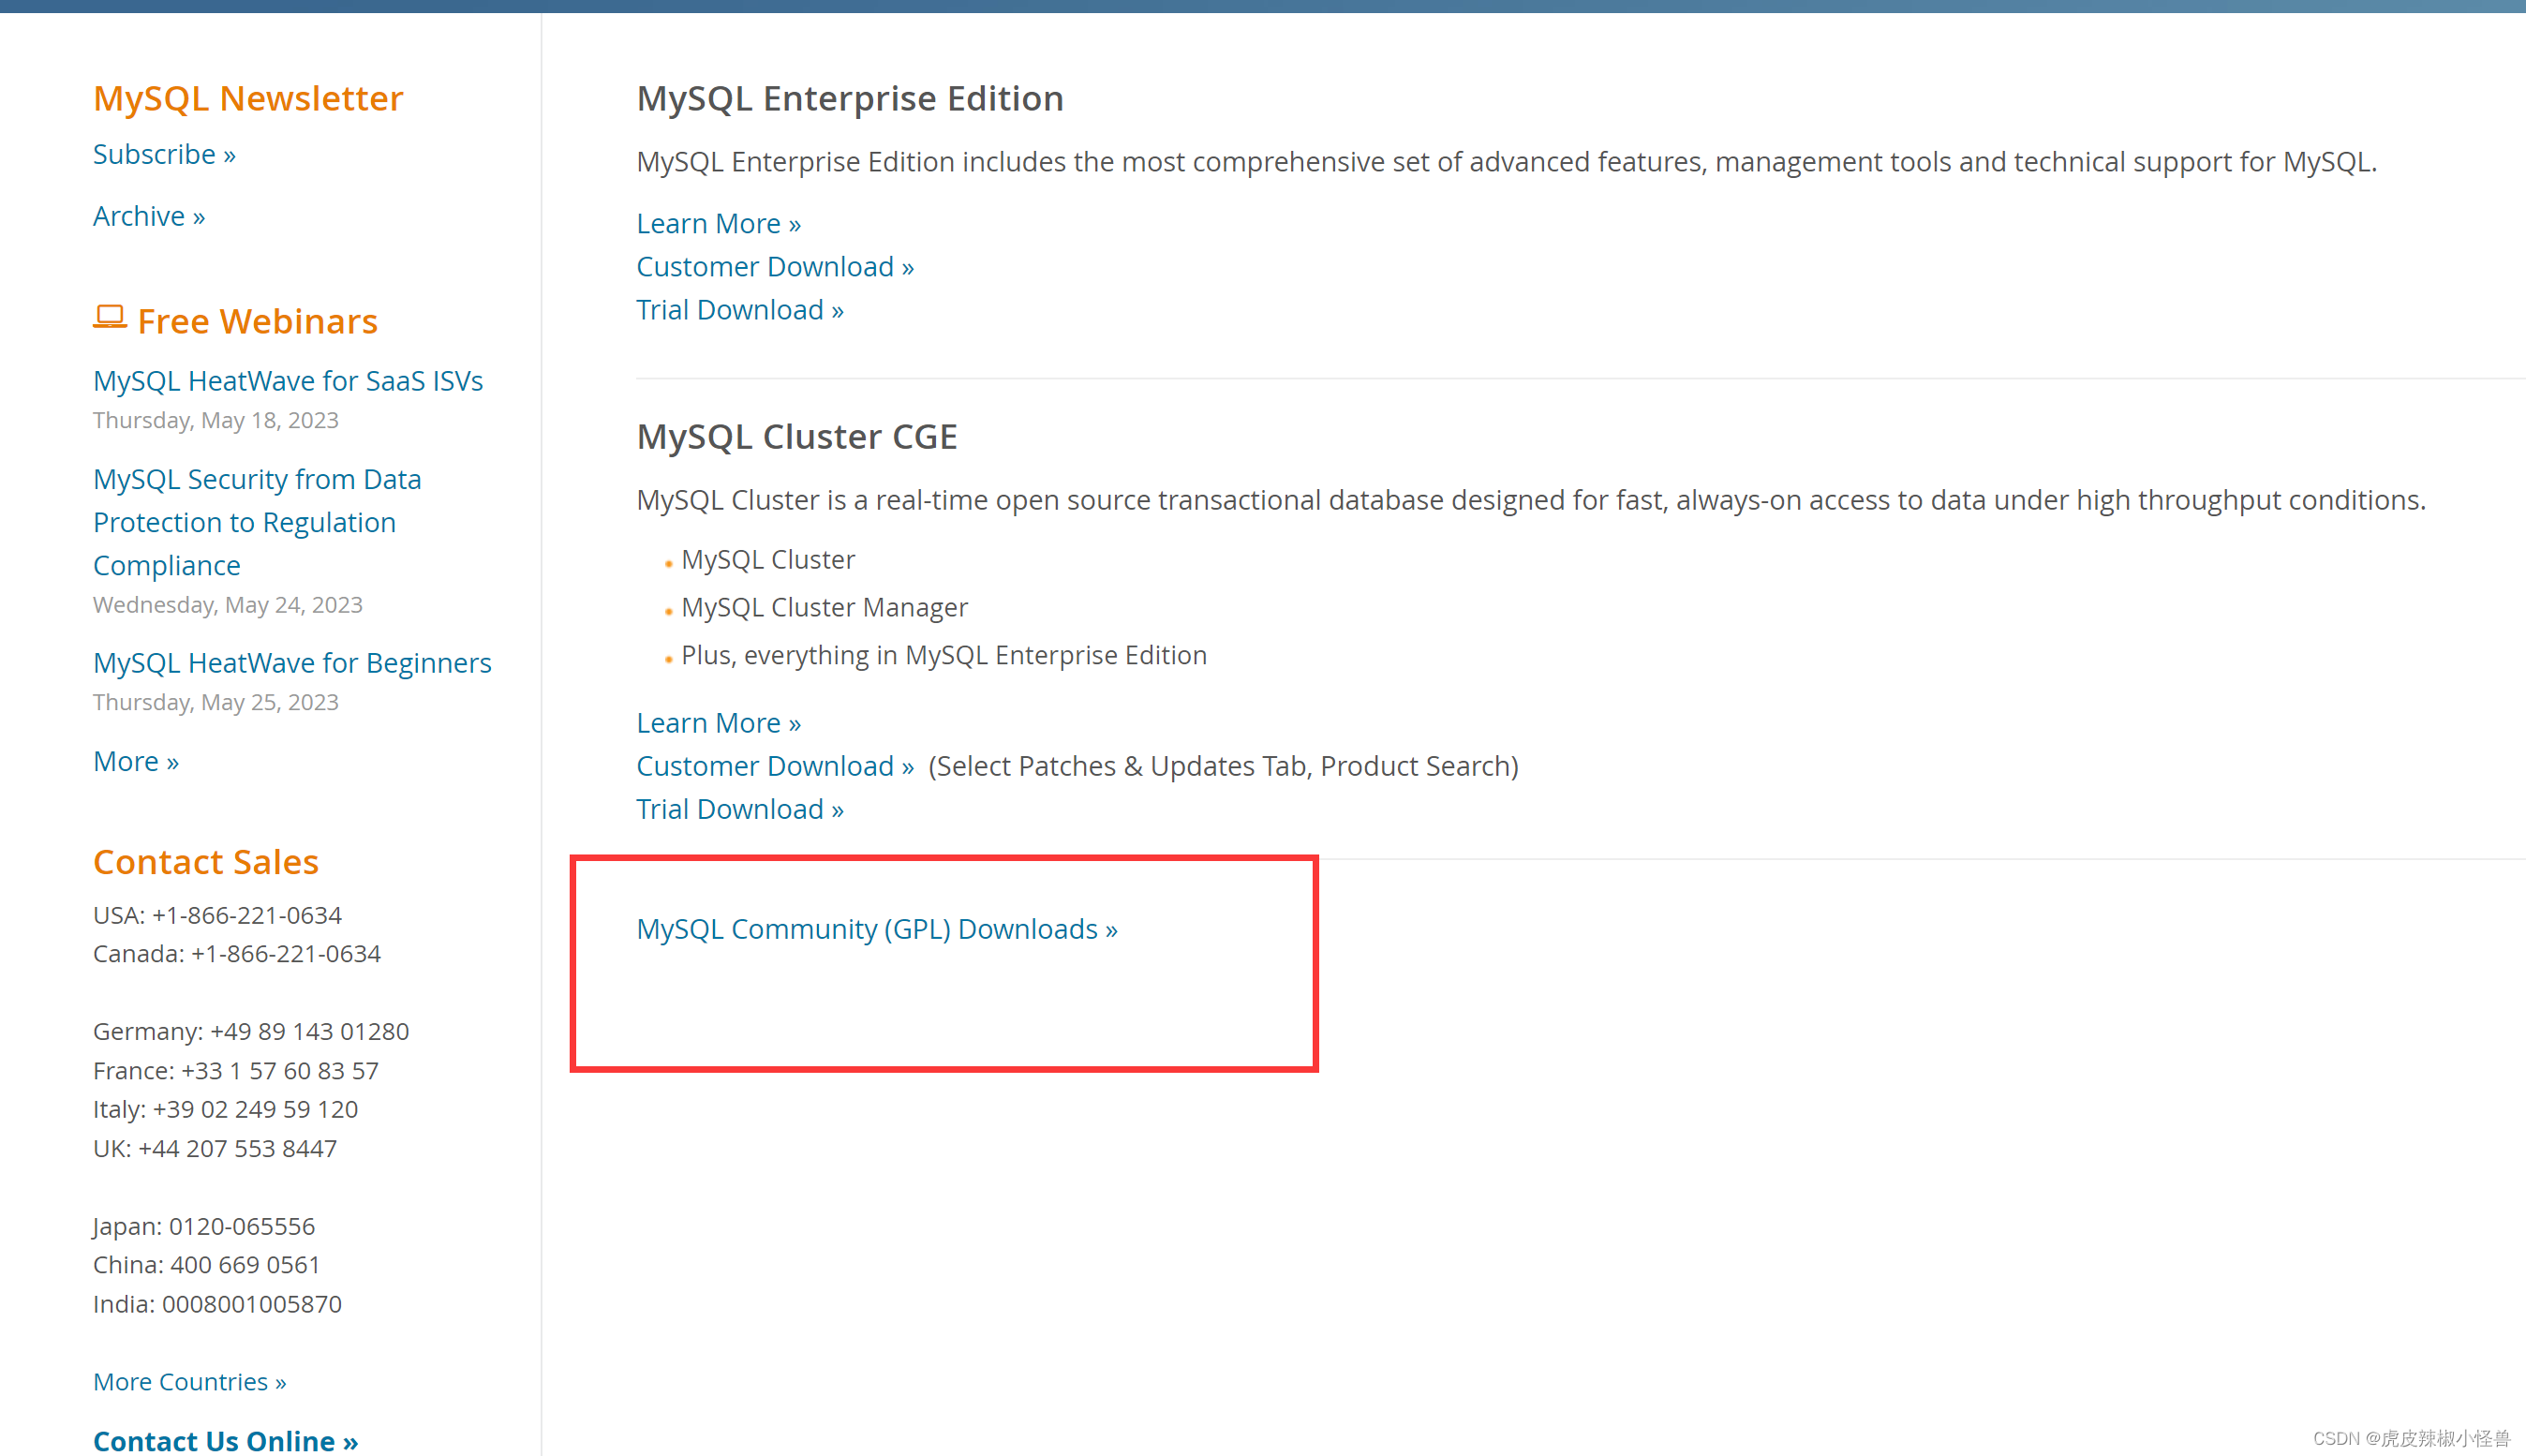Click MySQL Enterprise Edition heading
Image resolution: width=2526 pixels, height=1456 pixels.
tap(850, 99)
